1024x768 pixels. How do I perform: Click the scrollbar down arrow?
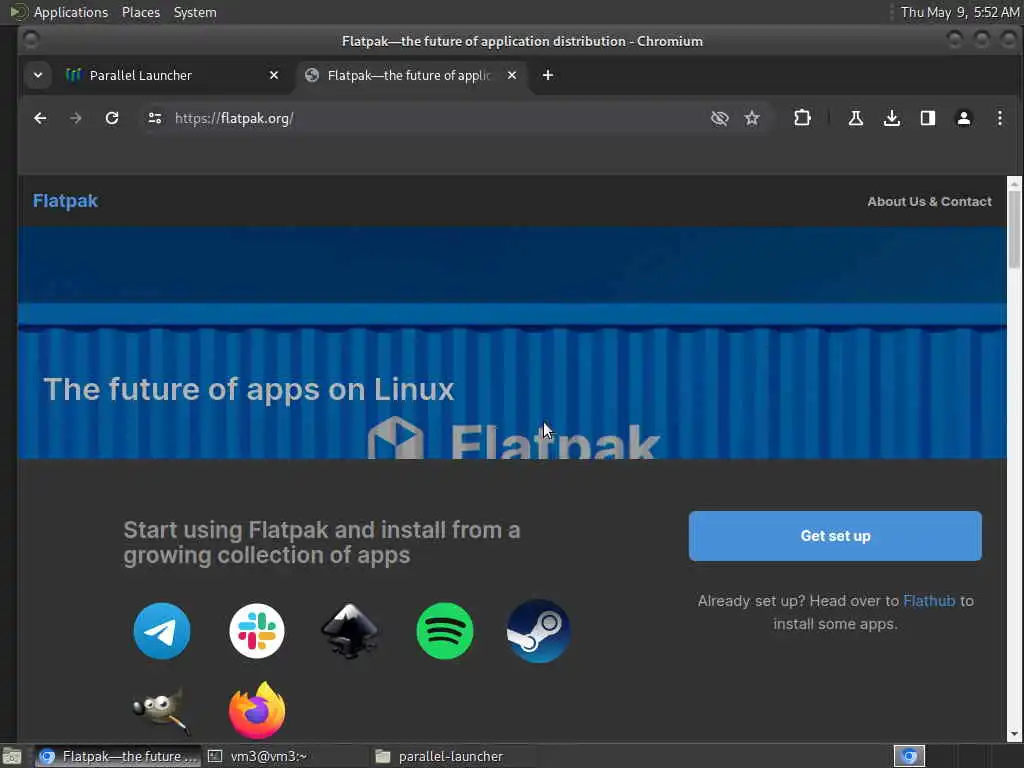[1014, 734]
